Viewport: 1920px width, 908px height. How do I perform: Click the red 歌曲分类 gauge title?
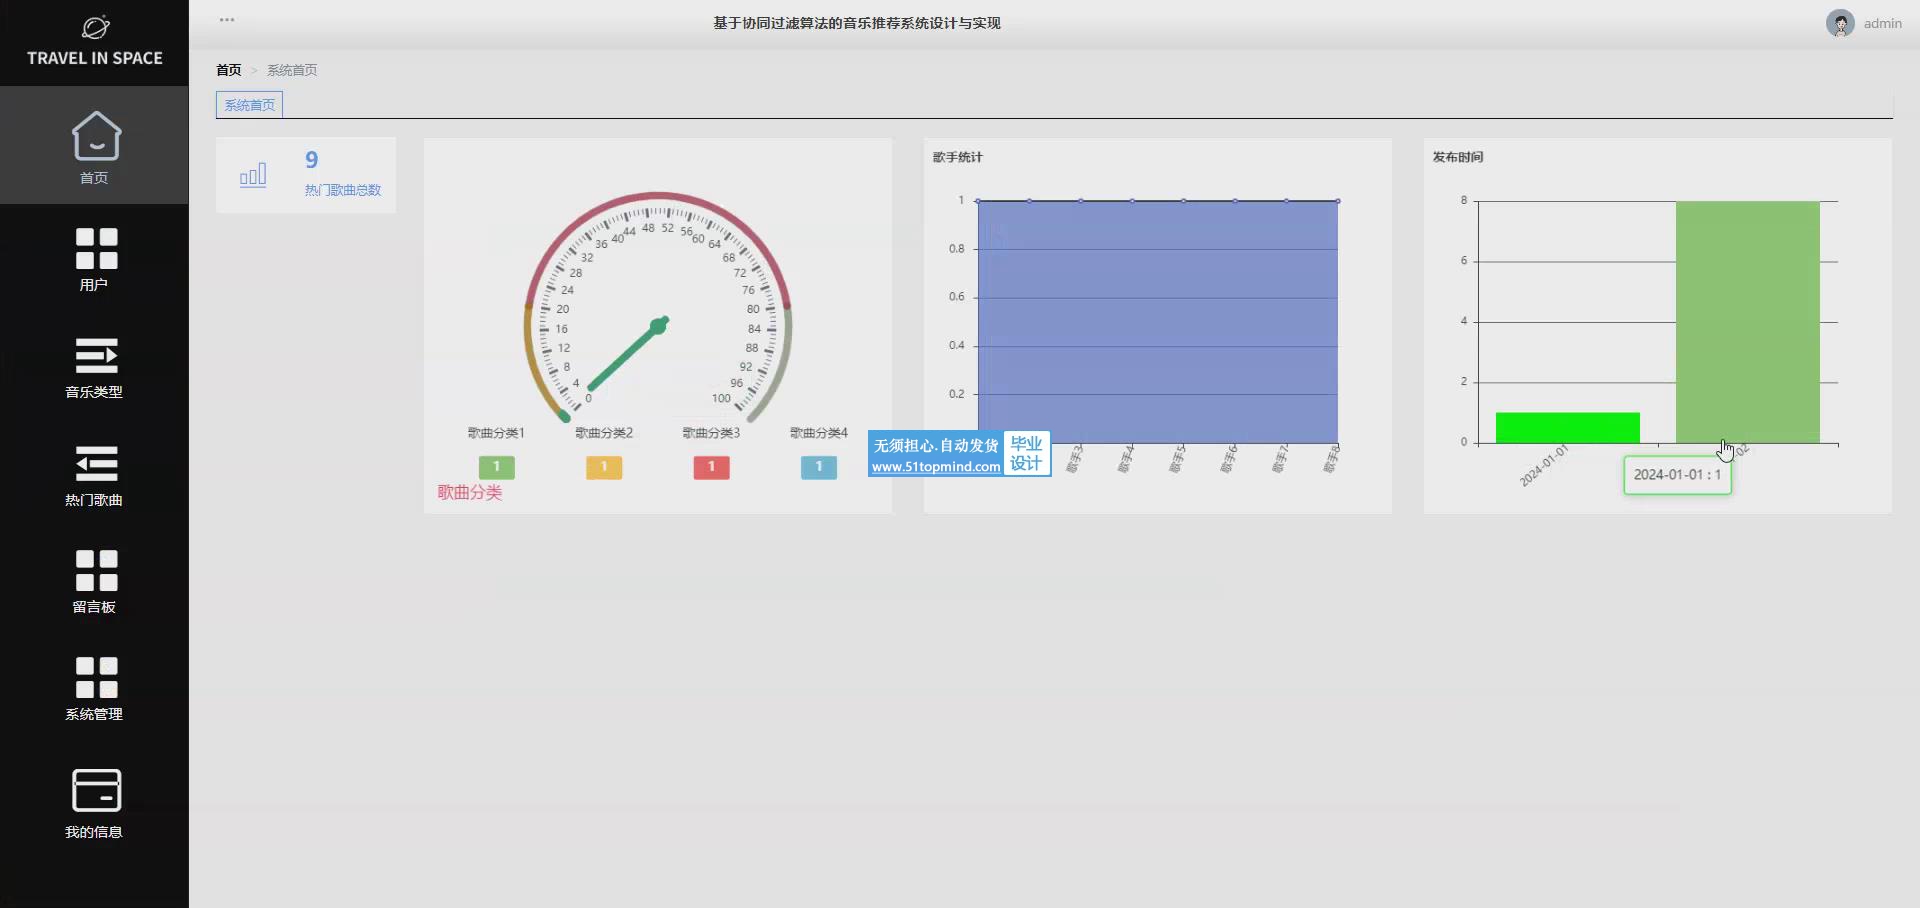click(x=470, y=492)
